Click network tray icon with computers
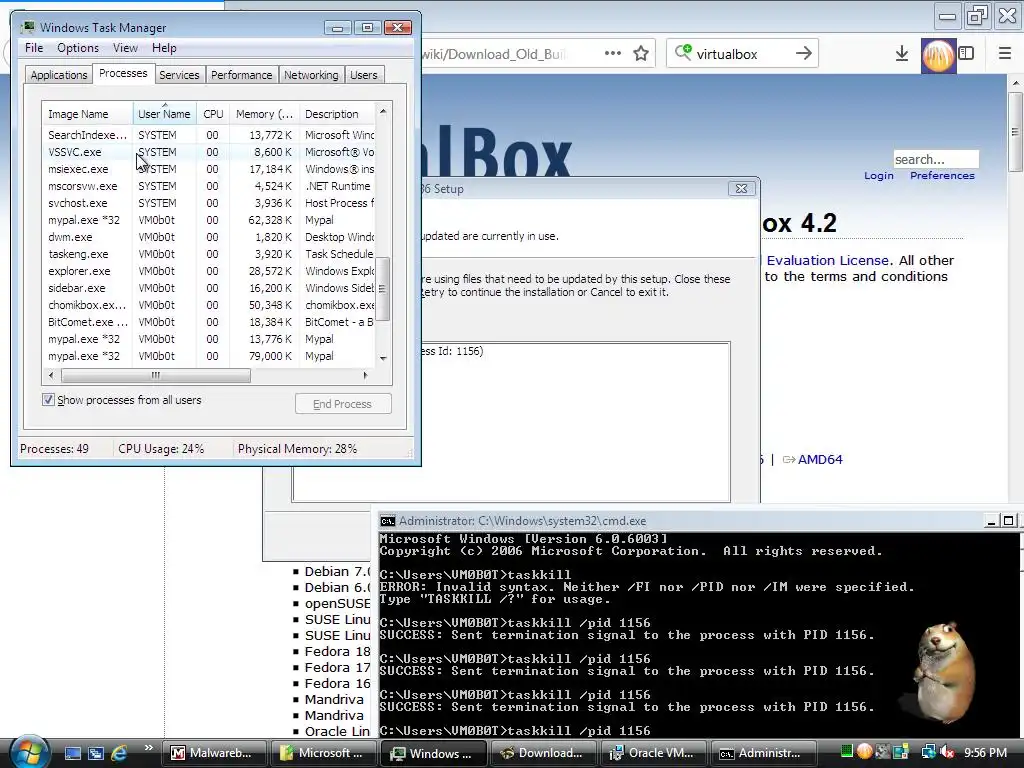Viewport: 1024px width, 768px height. coord(928,752)
